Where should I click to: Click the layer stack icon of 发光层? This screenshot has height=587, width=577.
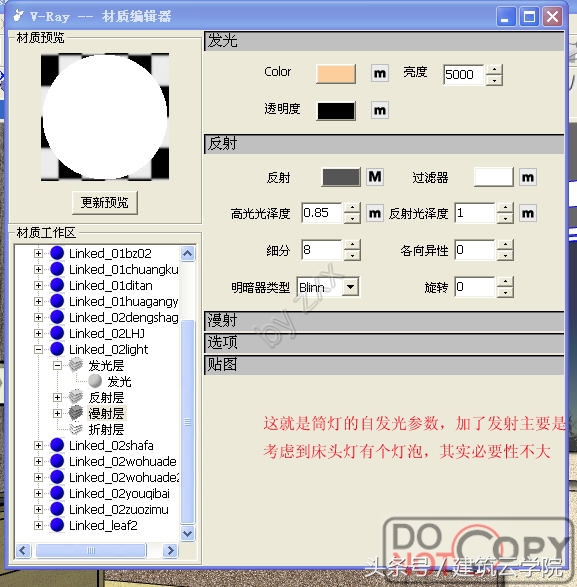pyautogui.click(x=76, y=365)
